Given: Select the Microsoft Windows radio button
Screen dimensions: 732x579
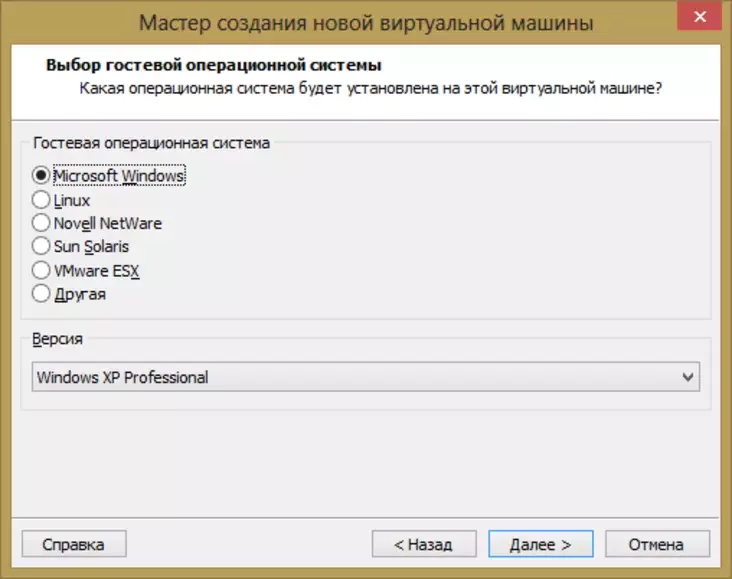Looking at the screenshot, I should [41, 175].
